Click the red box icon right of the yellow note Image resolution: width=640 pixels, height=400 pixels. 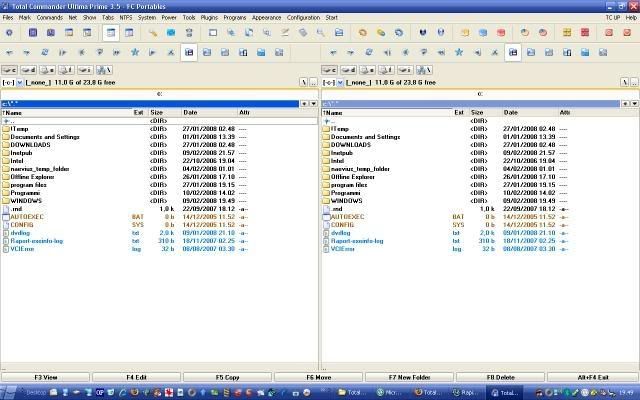tap(501, 33)
